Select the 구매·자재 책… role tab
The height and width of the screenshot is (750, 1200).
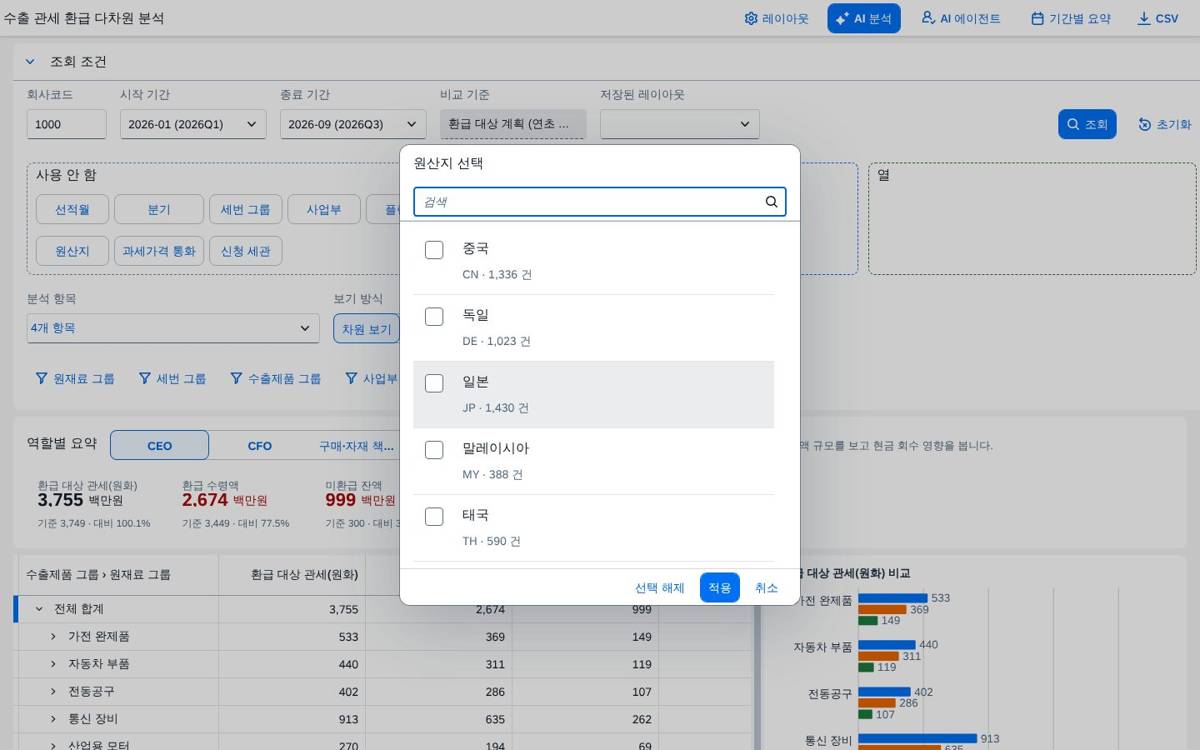coord(356,445)
